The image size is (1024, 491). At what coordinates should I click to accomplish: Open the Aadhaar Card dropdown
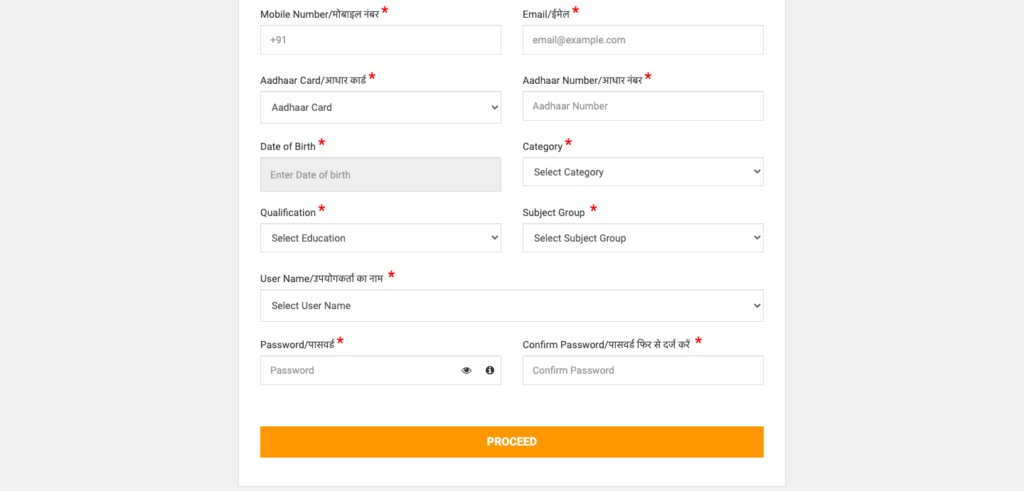[381, 107]
